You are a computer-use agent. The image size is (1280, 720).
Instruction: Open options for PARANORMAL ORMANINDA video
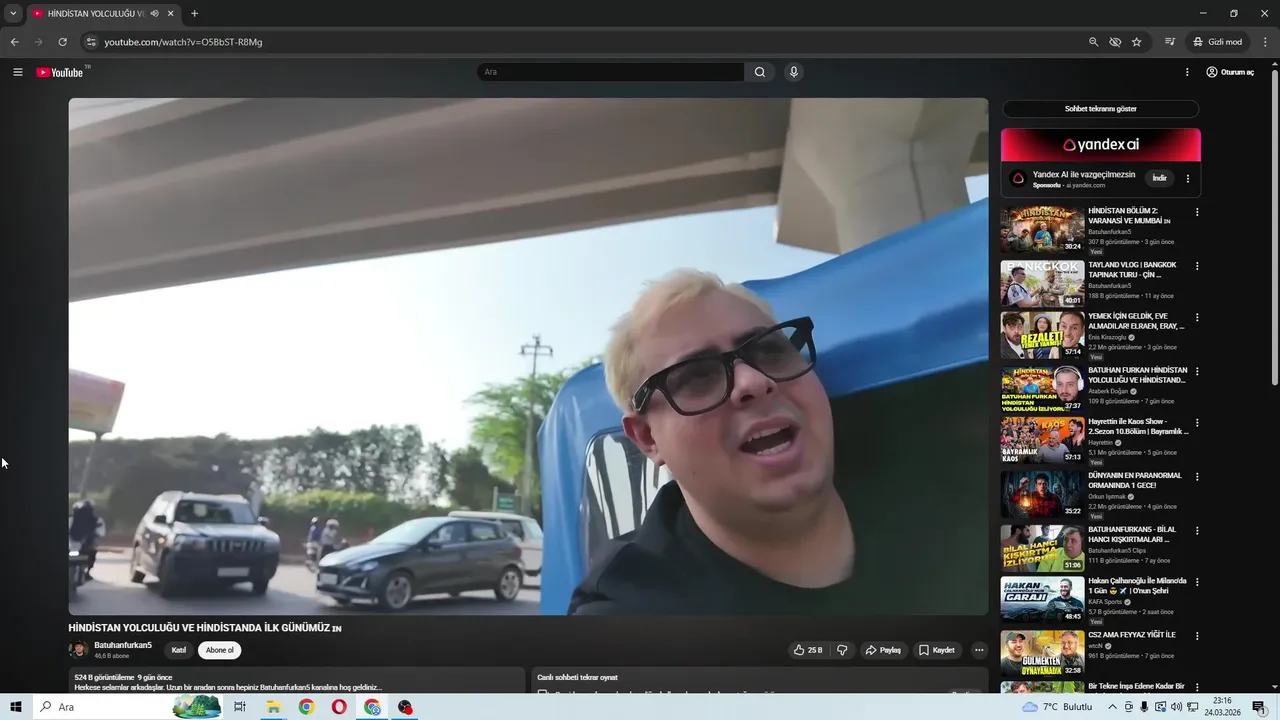click(x=1197, y=476)
